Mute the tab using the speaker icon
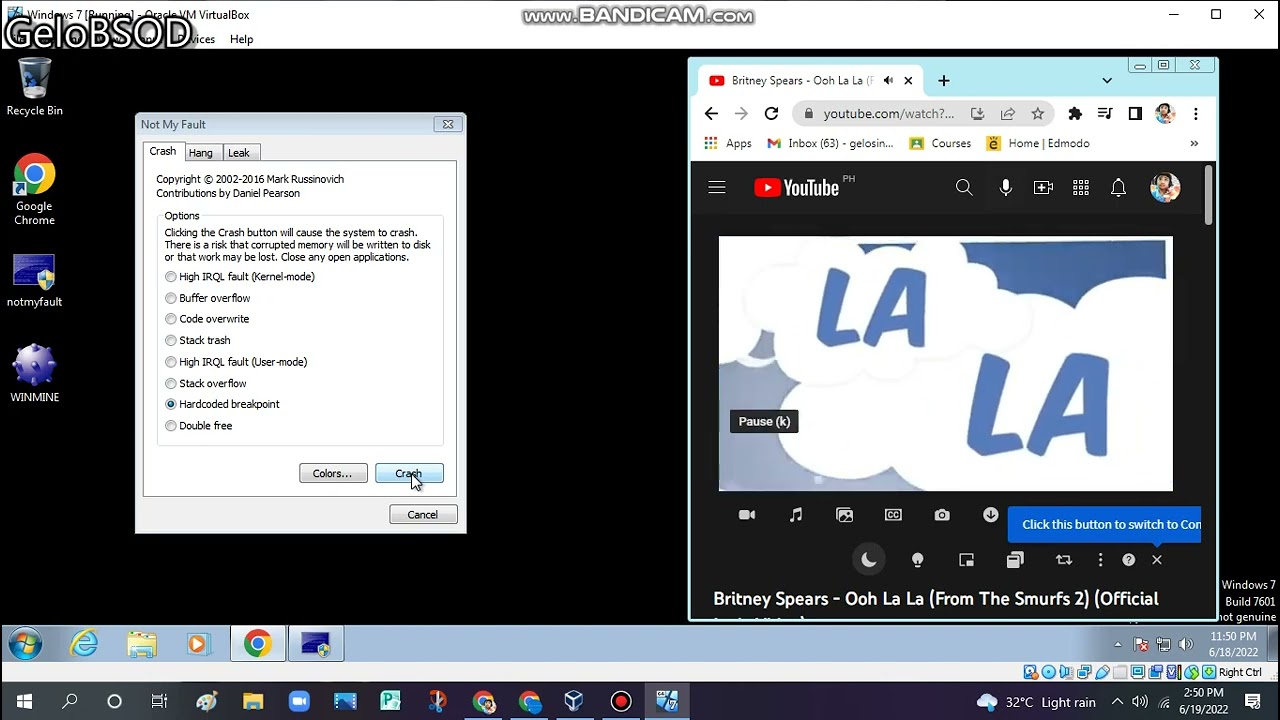The width and height of the screenshot is (1280, 720). click(x=888, y=80)
